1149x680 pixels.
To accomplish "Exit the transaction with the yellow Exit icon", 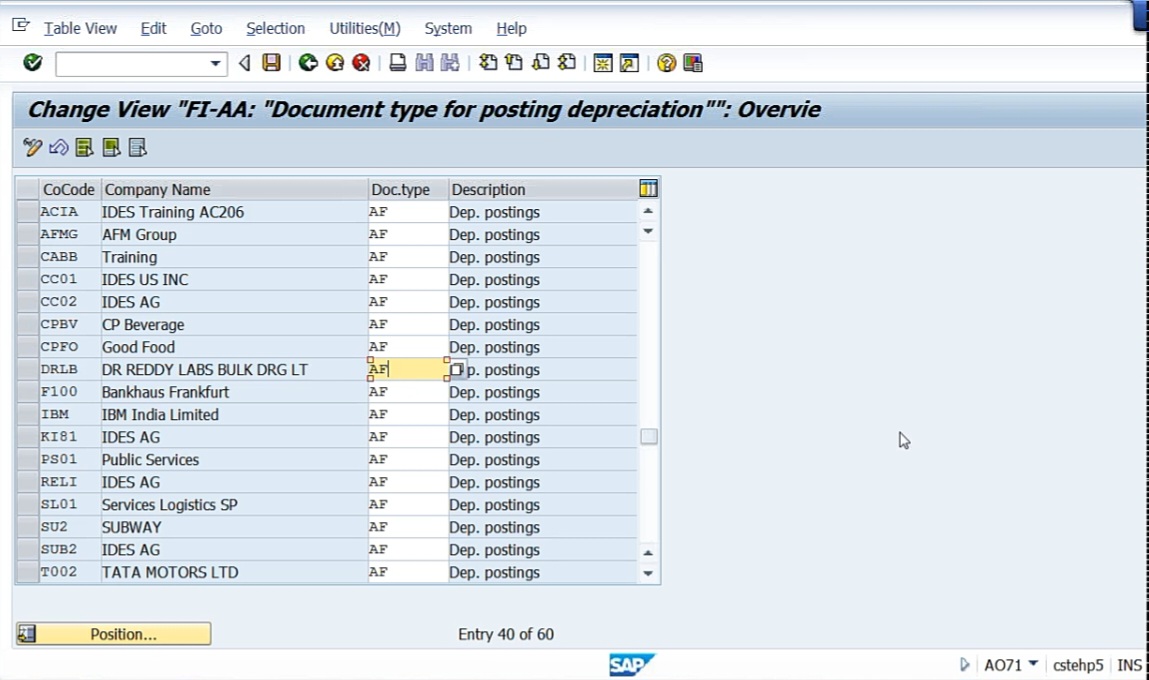I will point(335,63).
